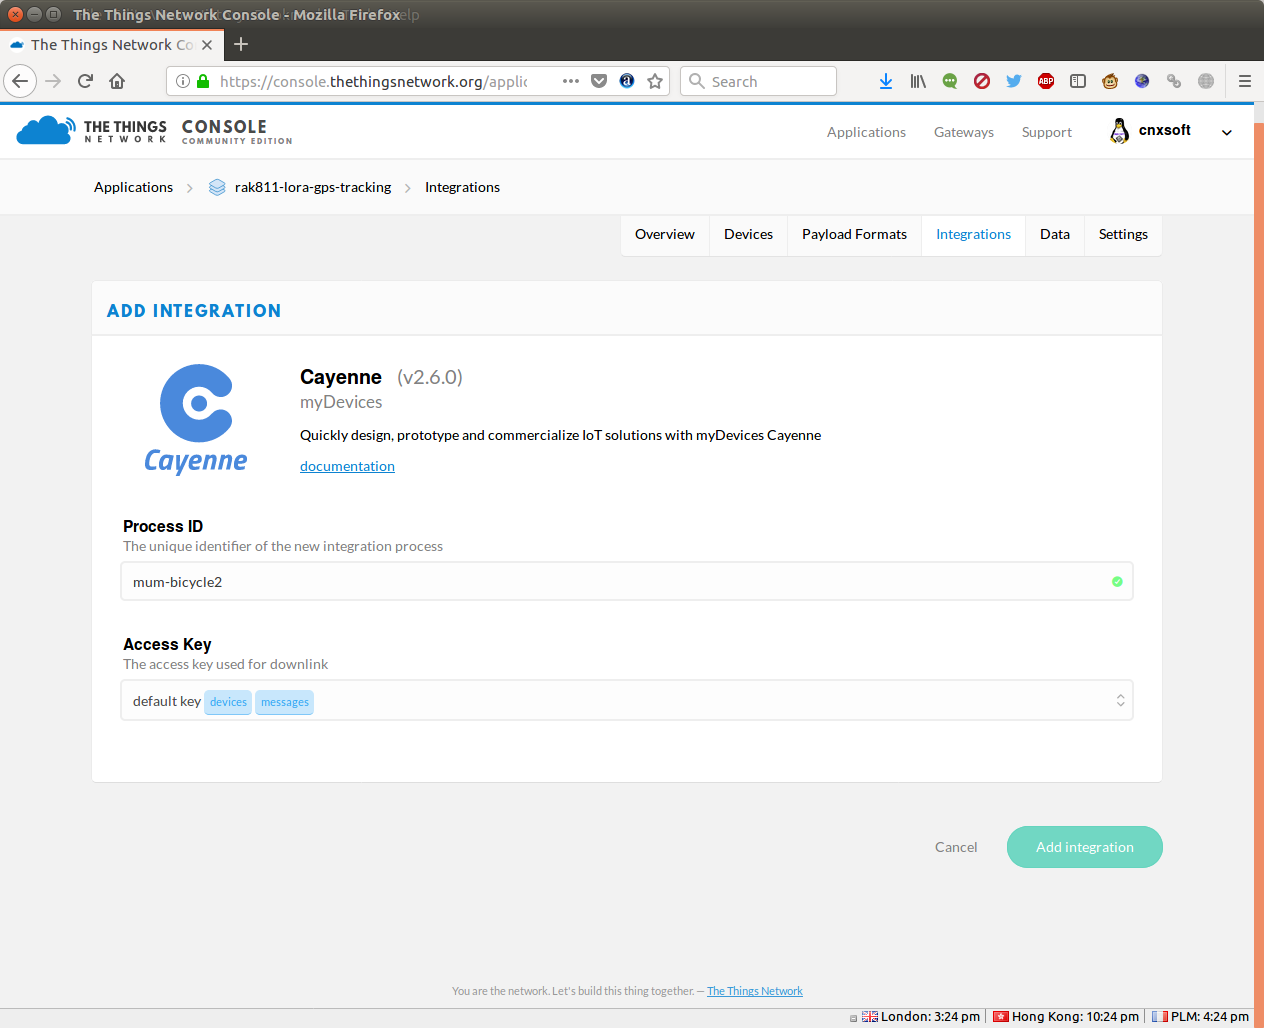Screen dimensions: 1264x1028
Task: Click the Amazon 'a' toolbar icon
Action: [627, 81]
